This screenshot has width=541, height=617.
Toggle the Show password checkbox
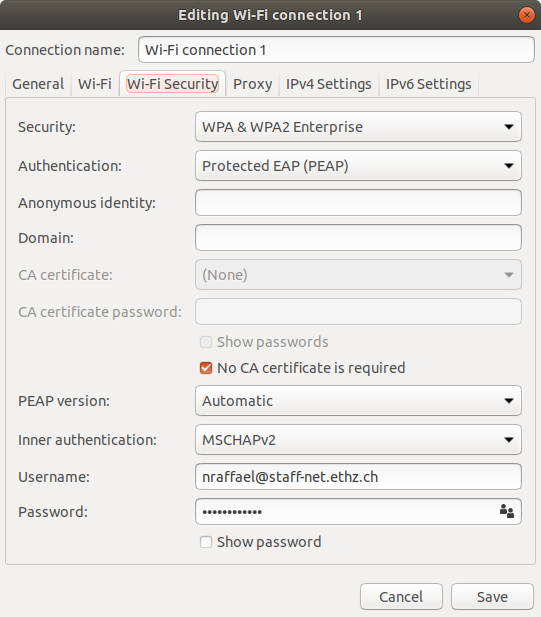point(206,542)
